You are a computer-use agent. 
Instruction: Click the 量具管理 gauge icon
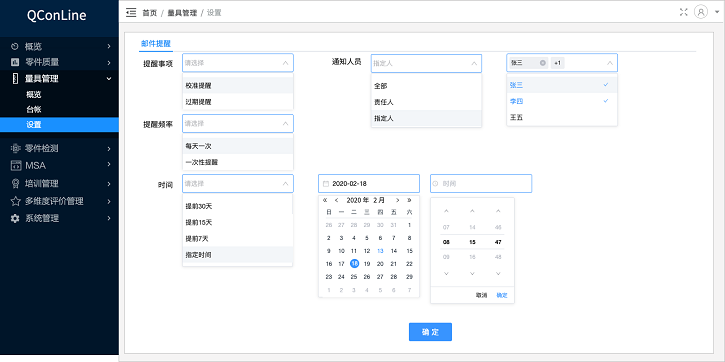[15, 78]
